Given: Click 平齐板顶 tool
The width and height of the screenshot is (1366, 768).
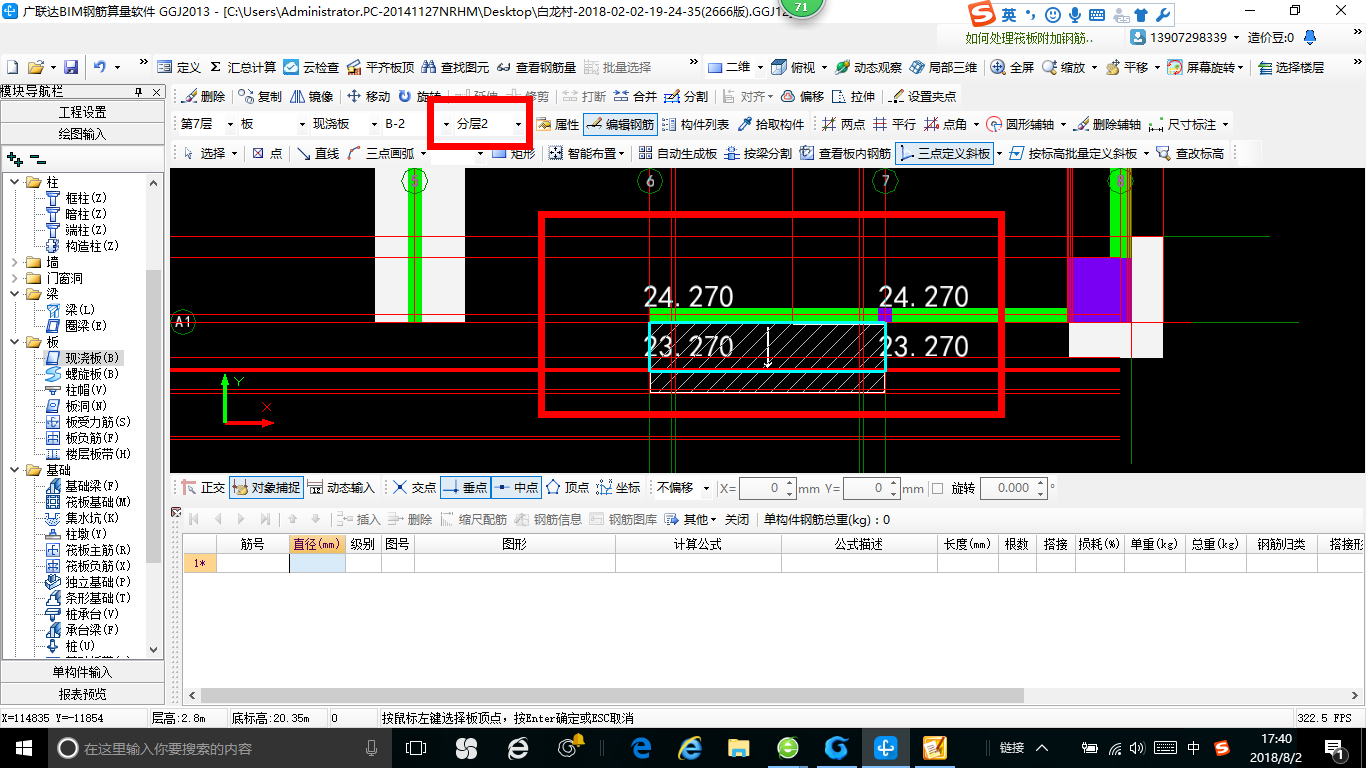Looking at the screenshot, I should (x=380, y=67).
